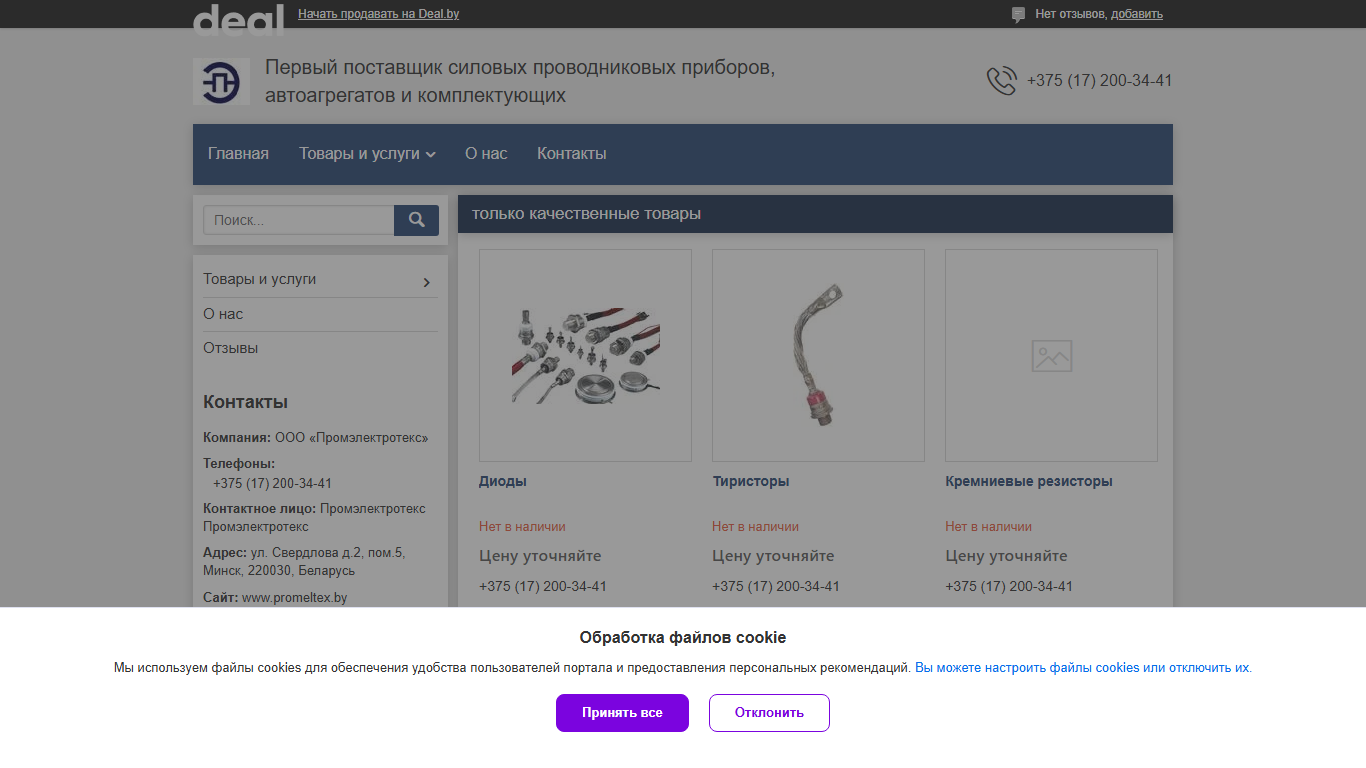Open the Диоды product title link
This screenshot has height=768, width=1366.
[x=503, y=481]
